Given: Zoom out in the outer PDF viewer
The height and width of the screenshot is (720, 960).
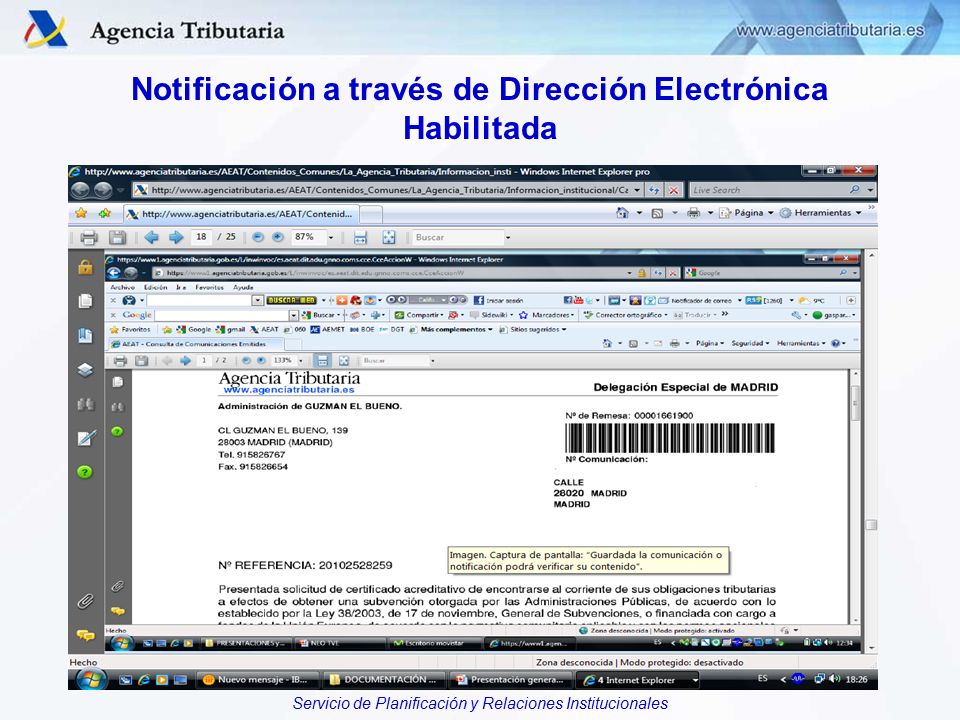Looking at the screenshot, I should pyautogui.click(x=258, y=237).
